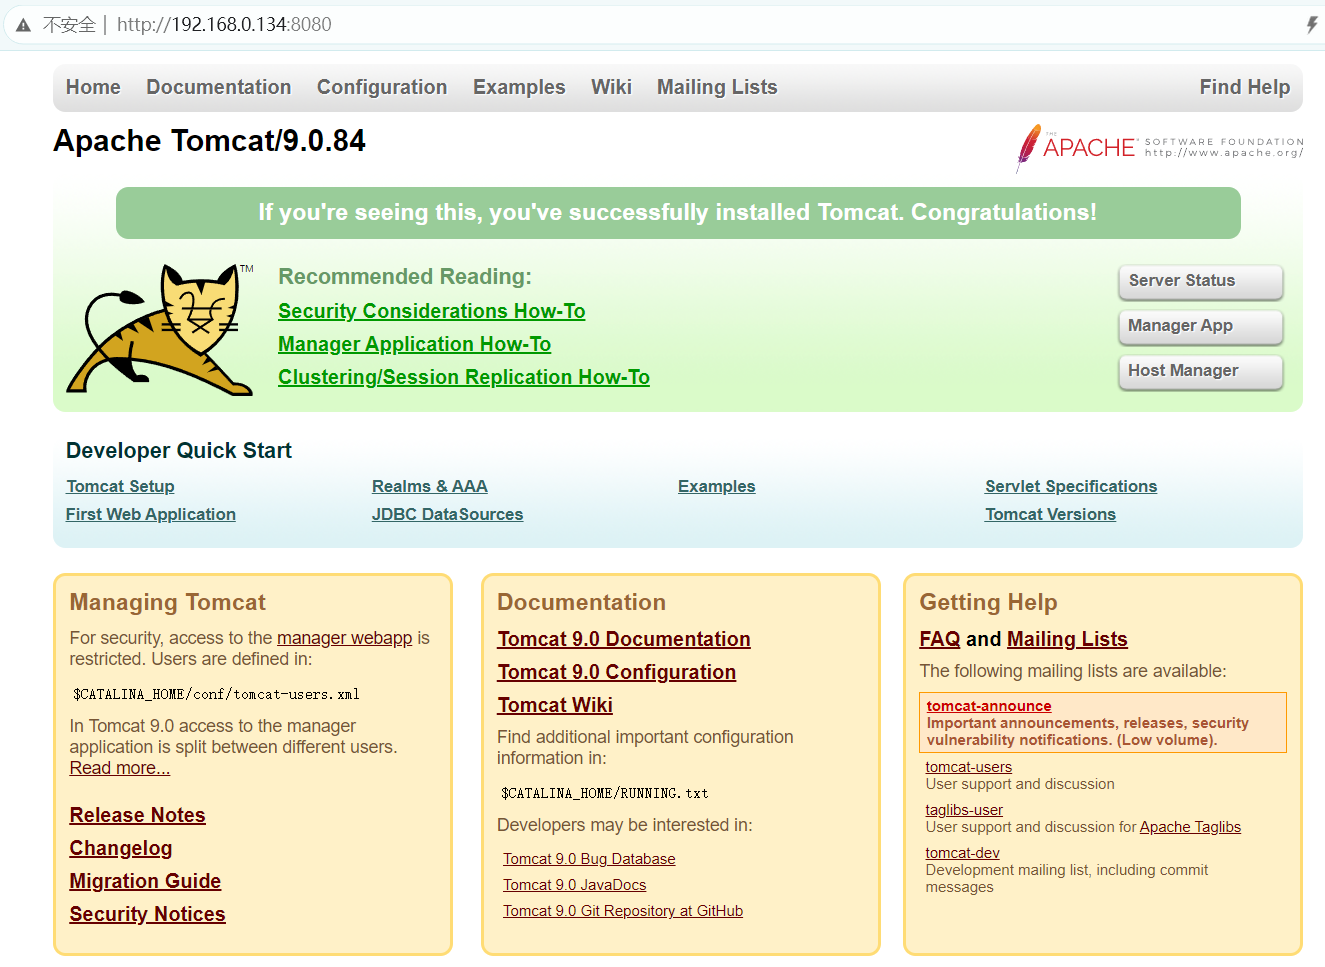Open Clustering/Session Replication How-To link

click(464, 377)
